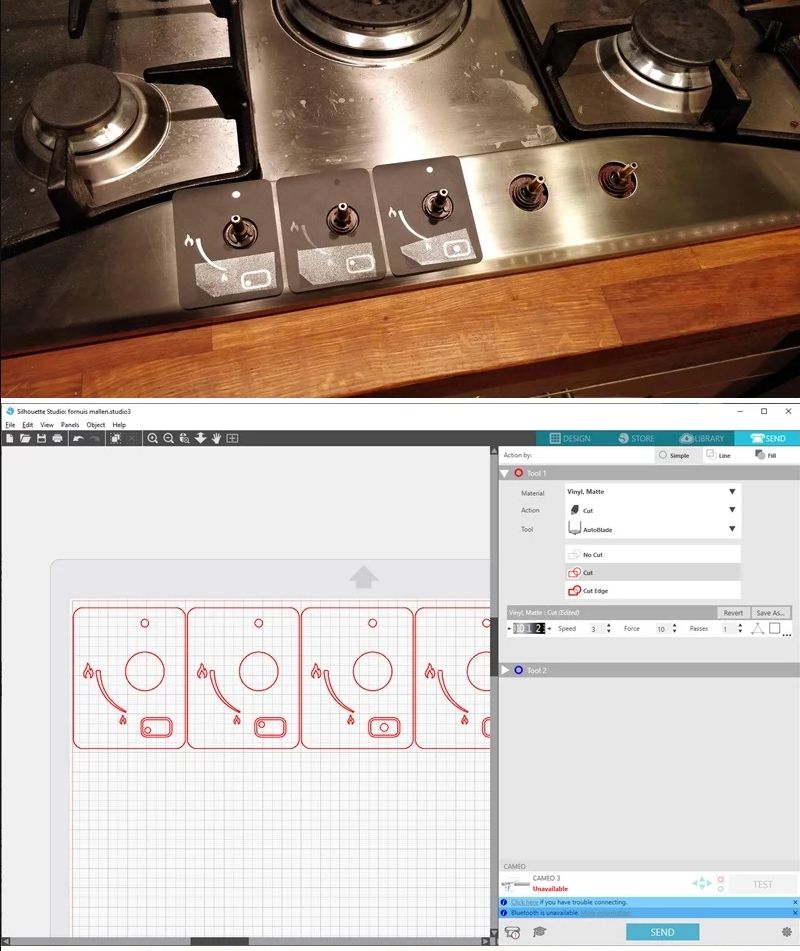Click the Drag Zoom down-arrow icon
This screenshot has width=800, height=951.
[200, 438]
